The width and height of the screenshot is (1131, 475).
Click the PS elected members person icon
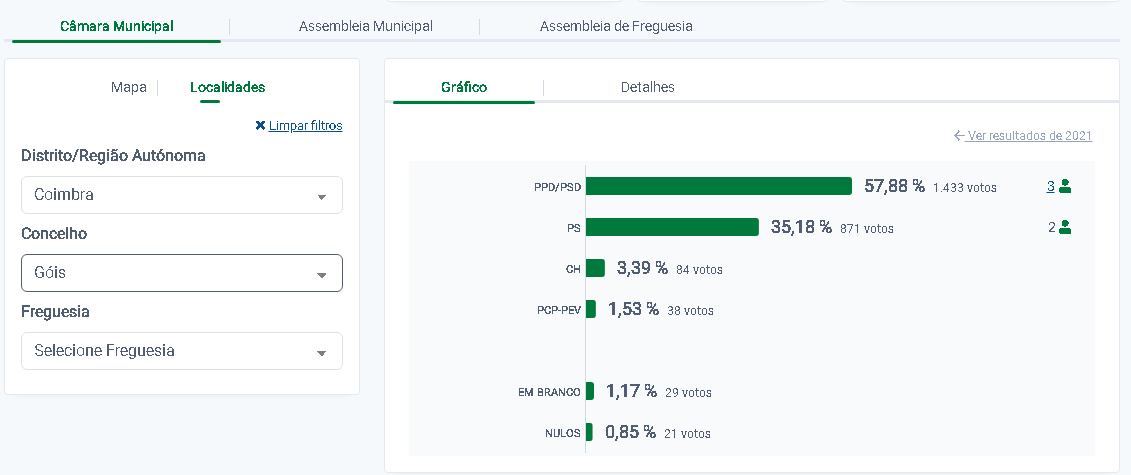1065,227
